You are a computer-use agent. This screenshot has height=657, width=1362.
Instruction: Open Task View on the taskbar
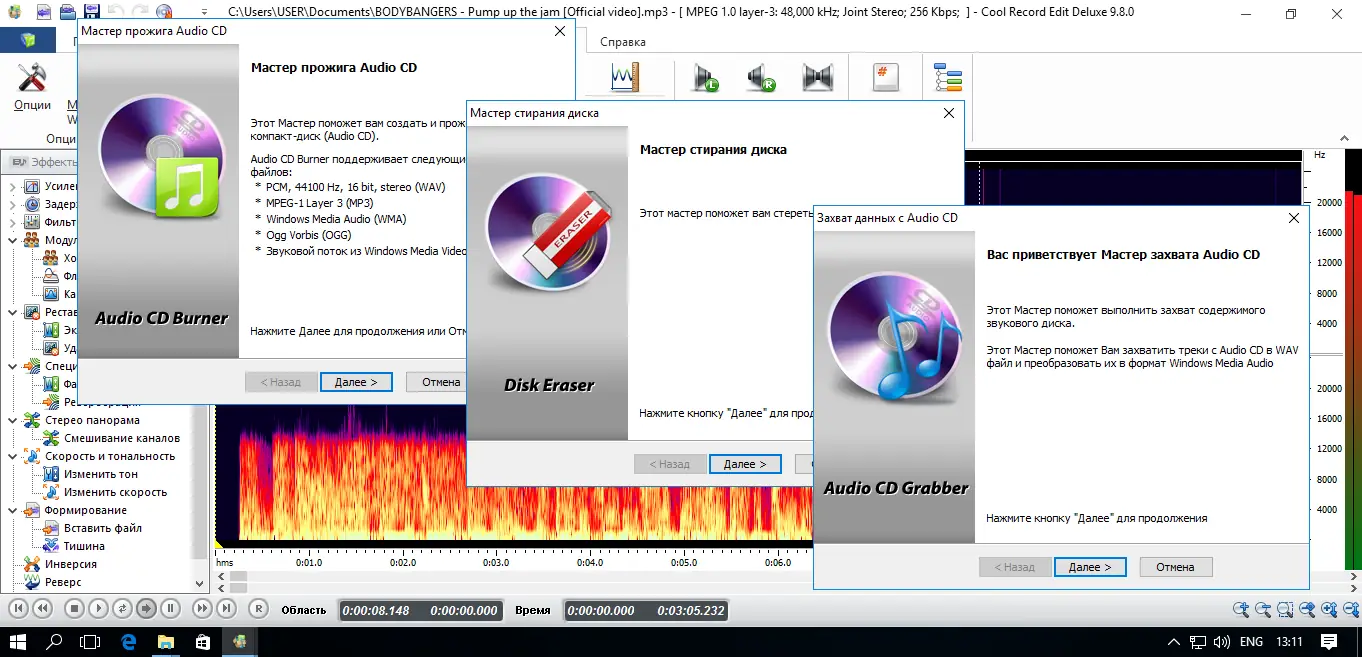click(90, 641)
